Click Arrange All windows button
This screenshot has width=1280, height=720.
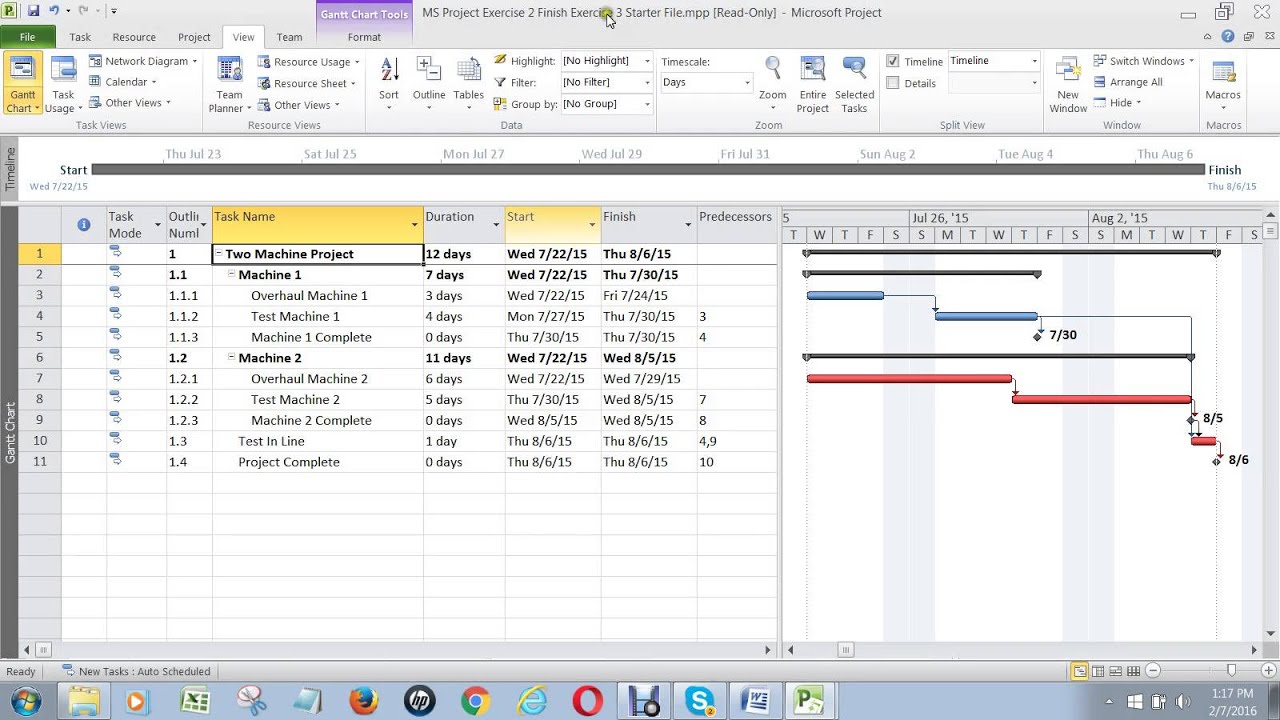coord(1128,82)
